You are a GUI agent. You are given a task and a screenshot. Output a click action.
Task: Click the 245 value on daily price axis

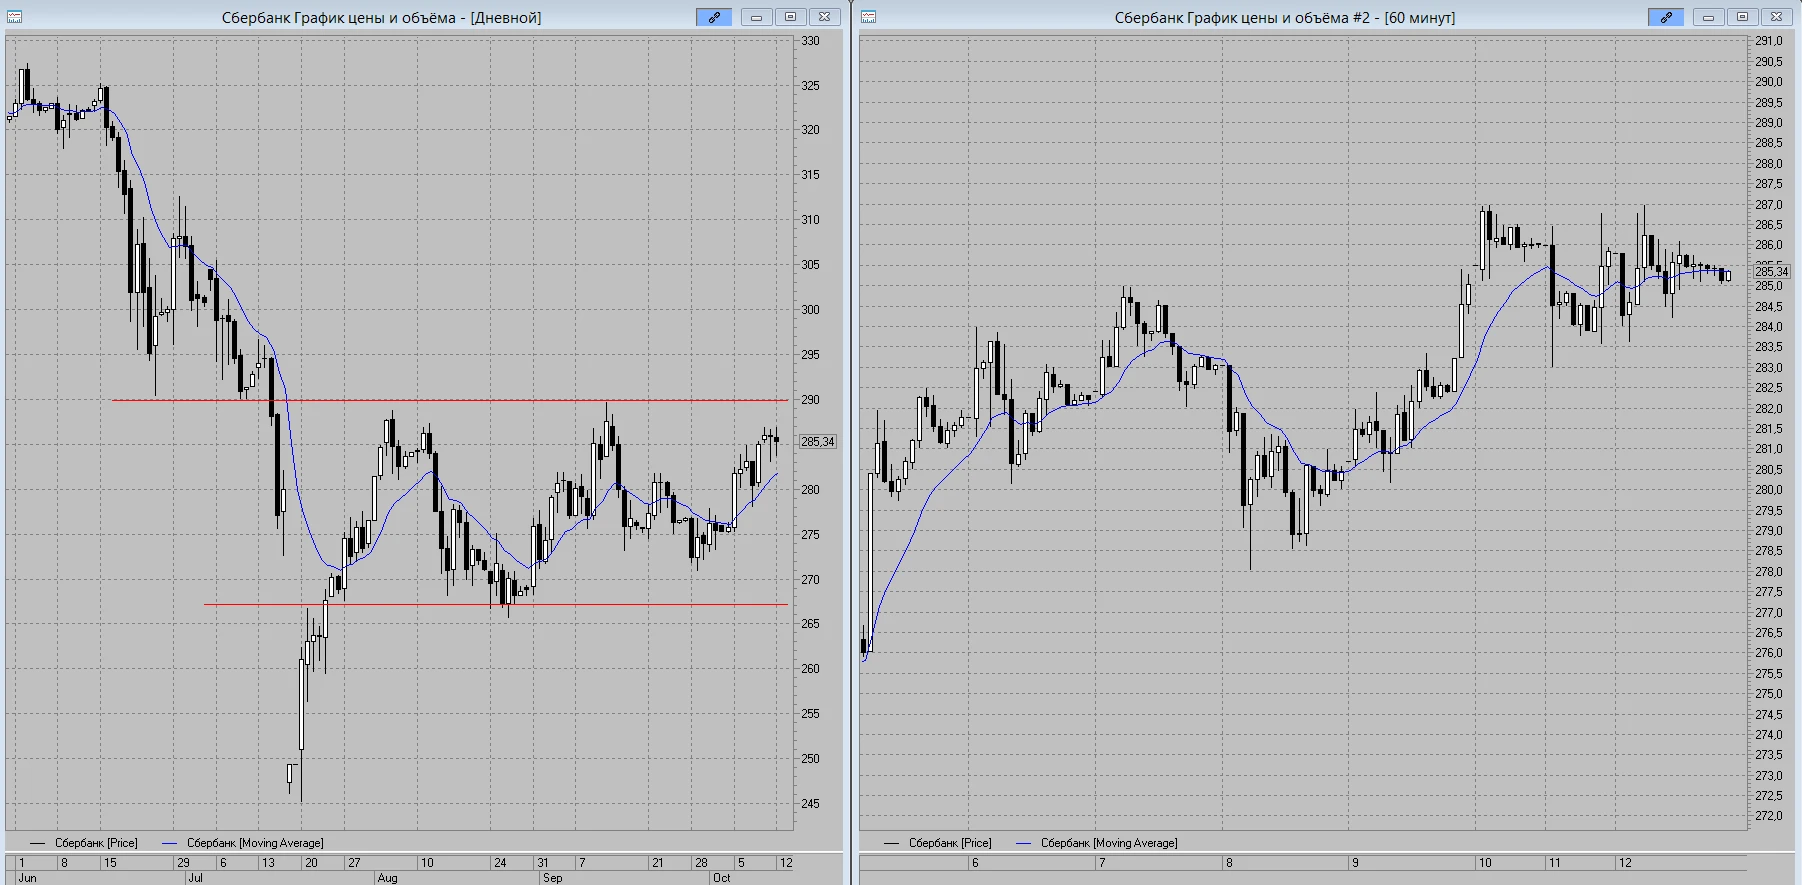[810, 804]
